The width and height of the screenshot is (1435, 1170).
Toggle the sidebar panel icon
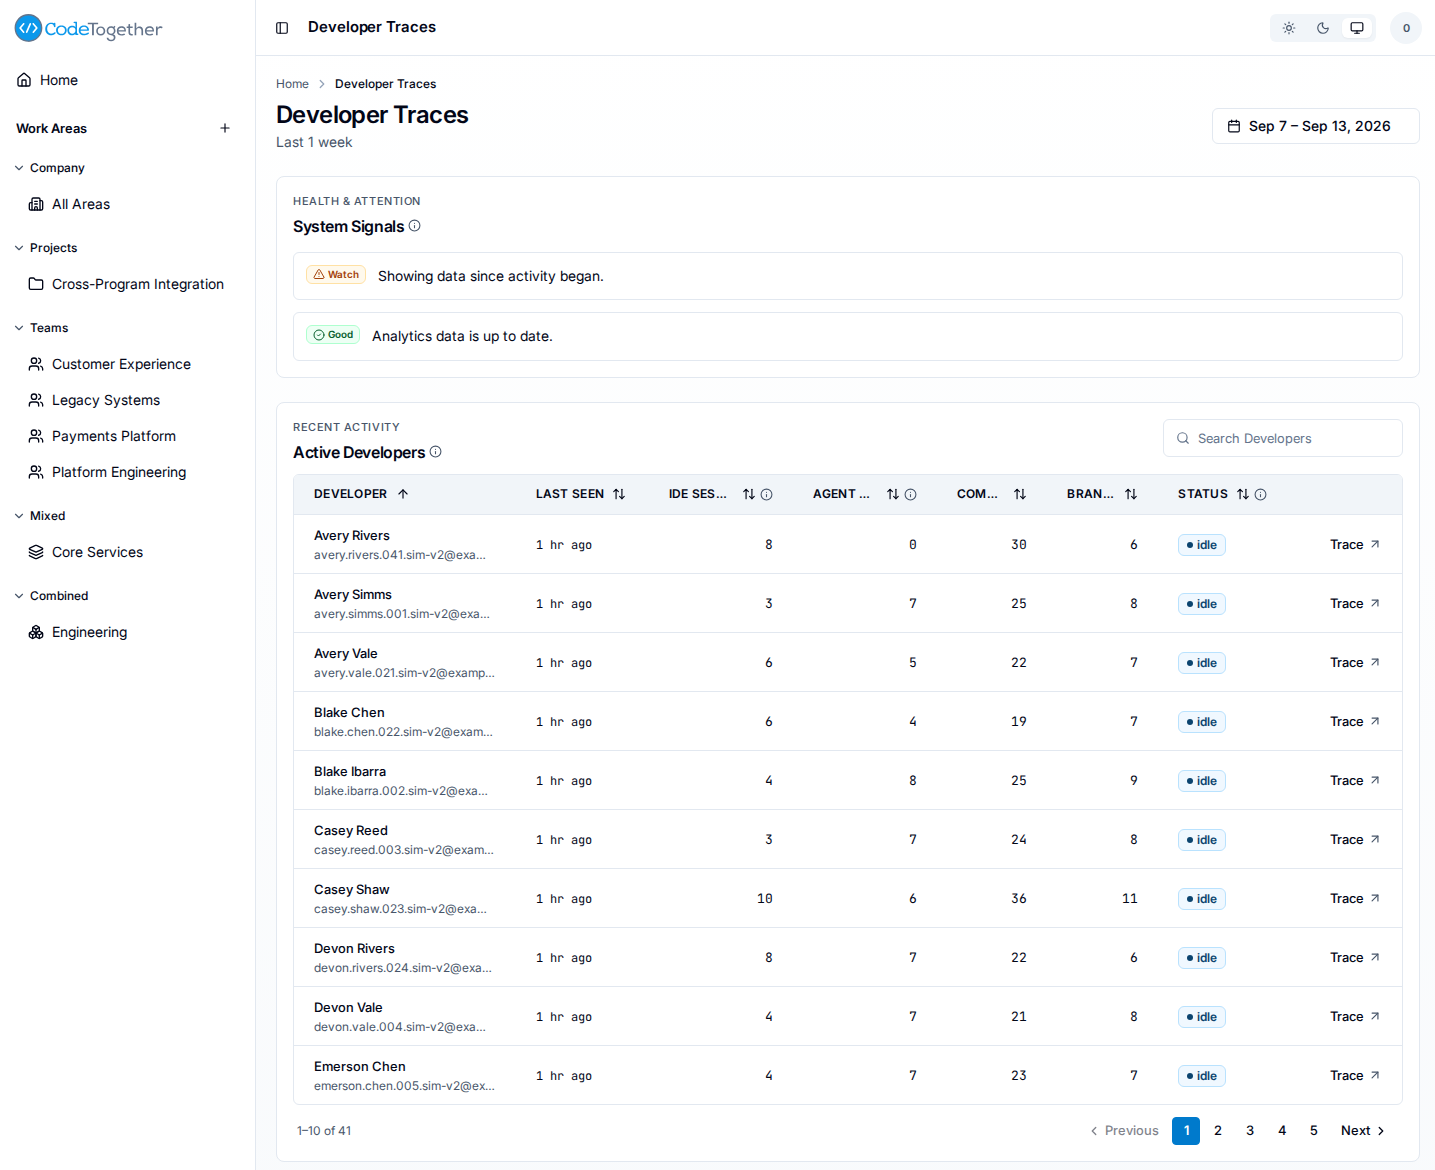[x=282, y=28]
